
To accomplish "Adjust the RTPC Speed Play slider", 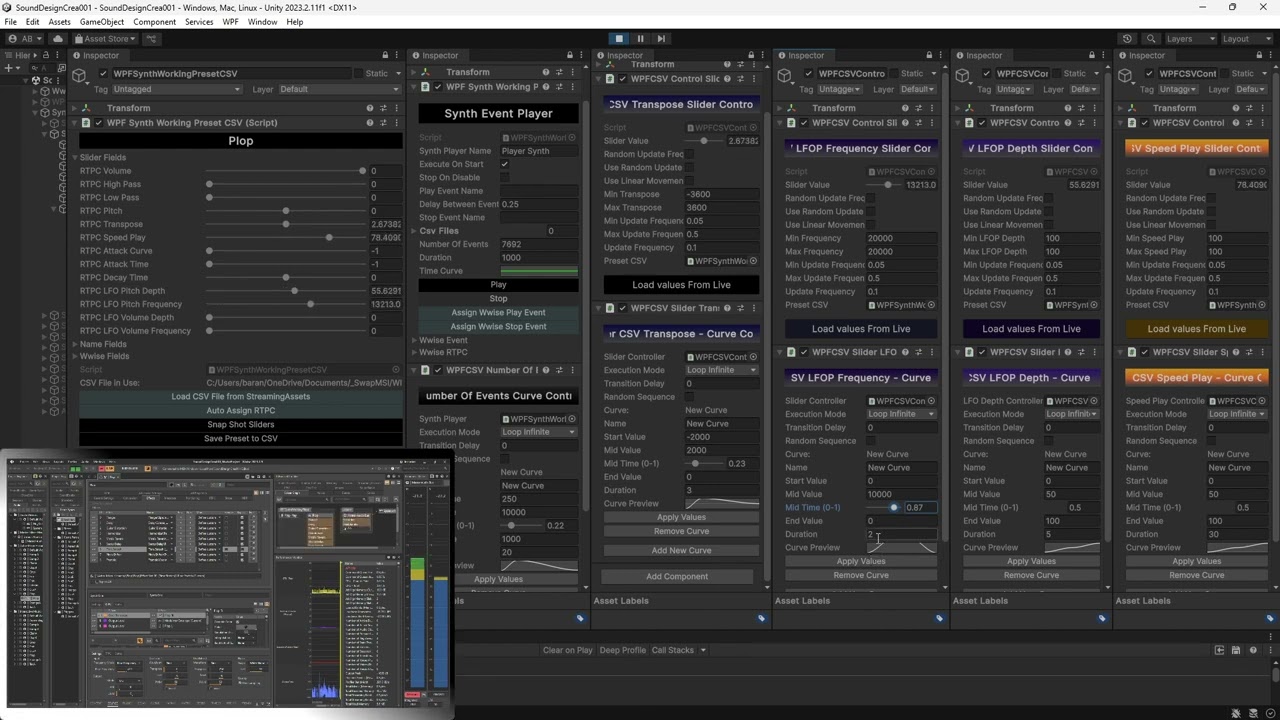I will click(x=286, y=238).
